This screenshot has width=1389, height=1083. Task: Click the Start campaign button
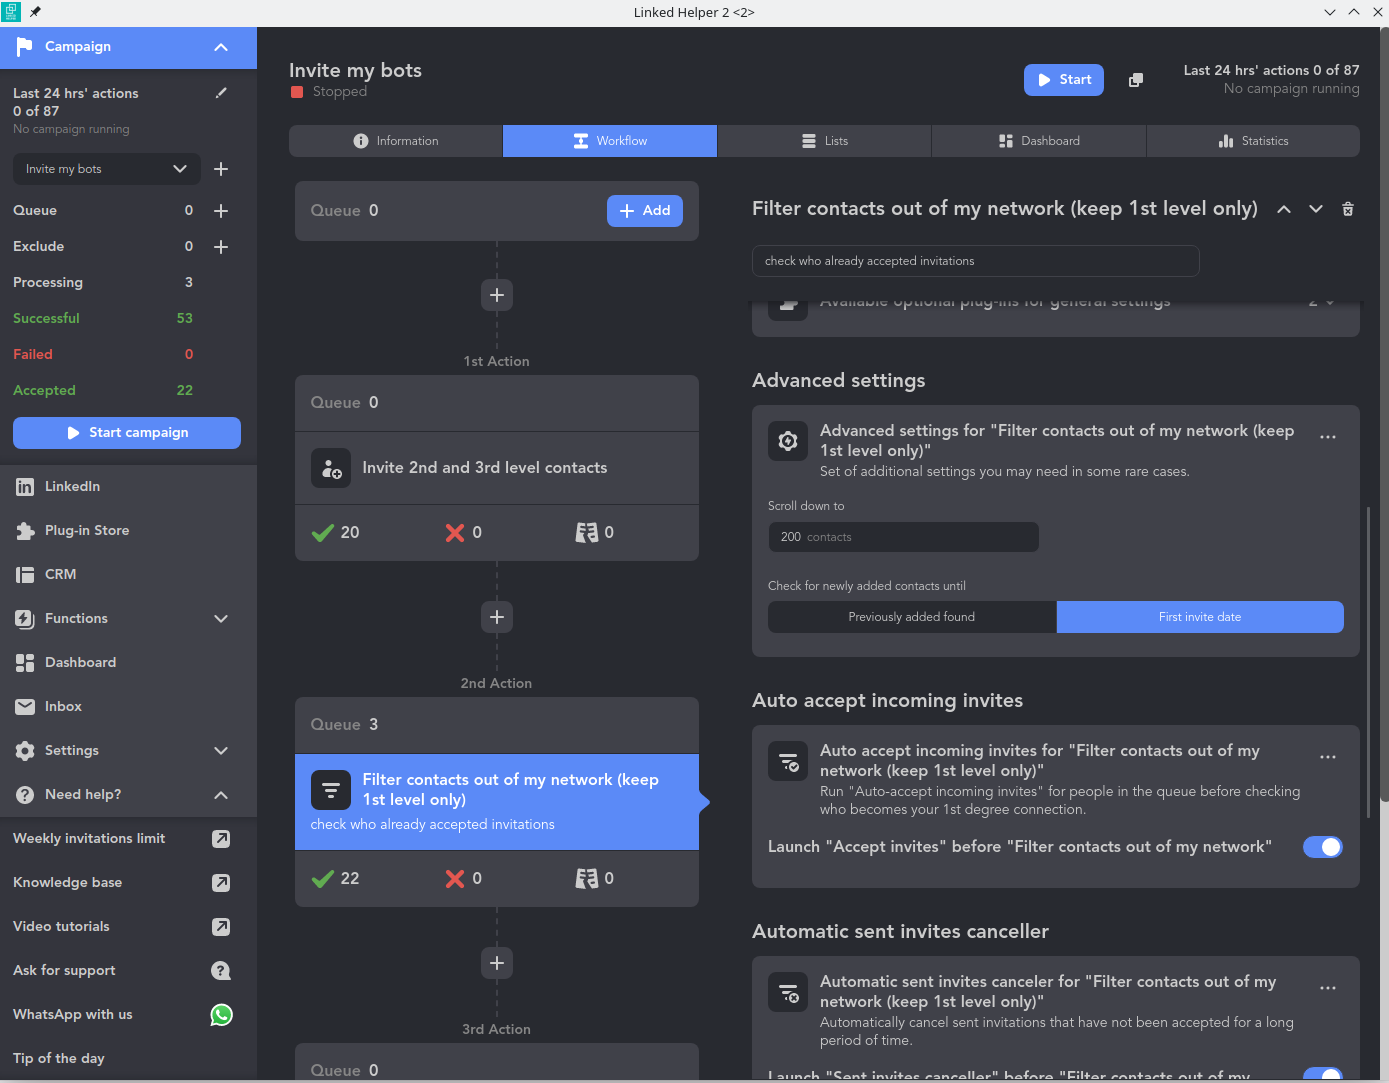tap(127, 433)
